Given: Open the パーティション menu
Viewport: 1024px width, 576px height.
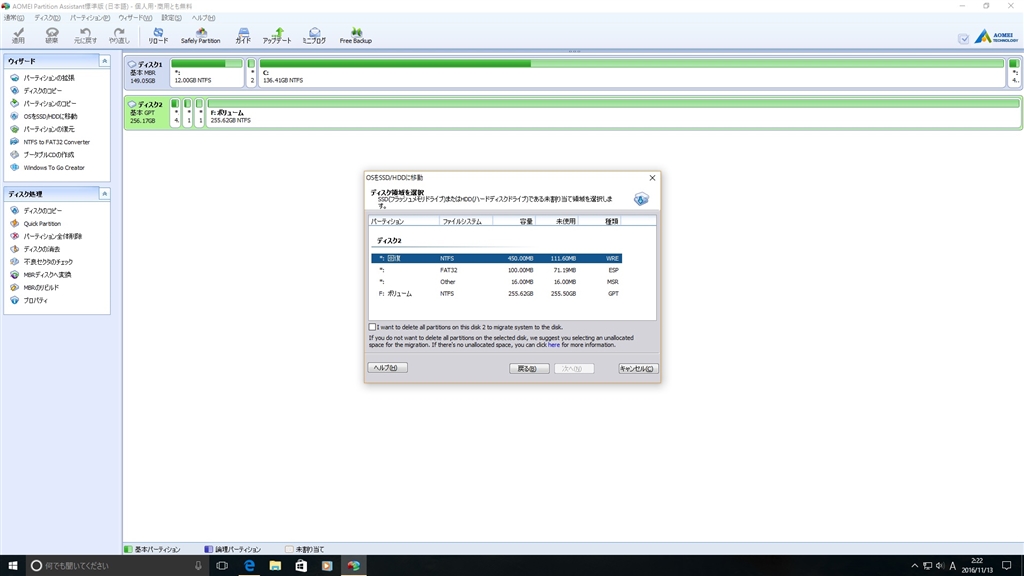Looking at the screenshot, I should coord(89,18).
